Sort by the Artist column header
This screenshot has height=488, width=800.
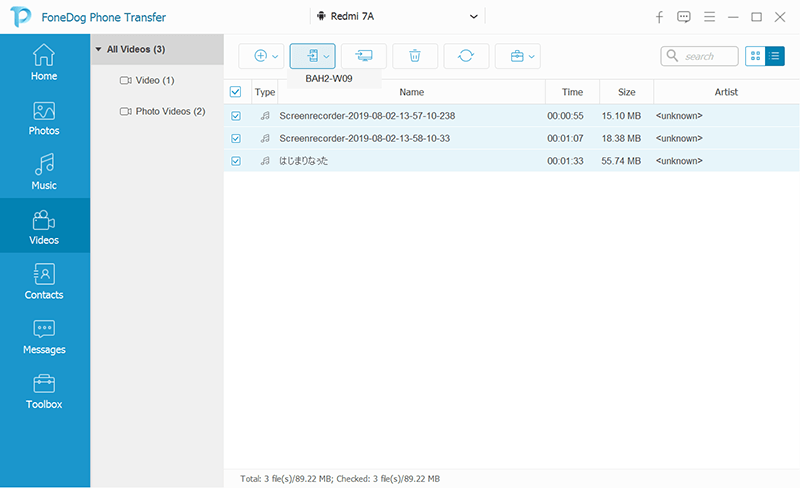tap(726, 92)
